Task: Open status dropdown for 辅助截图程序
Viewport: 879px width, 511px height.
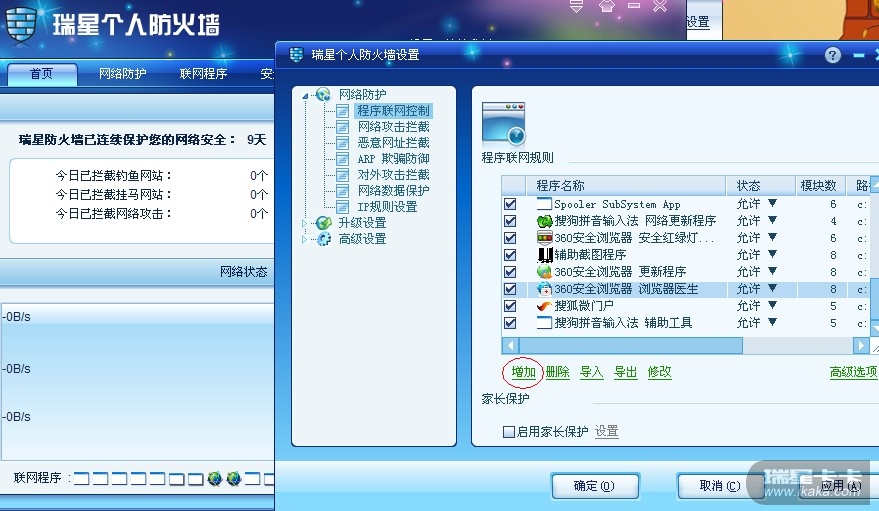Action: click(772, 254)
